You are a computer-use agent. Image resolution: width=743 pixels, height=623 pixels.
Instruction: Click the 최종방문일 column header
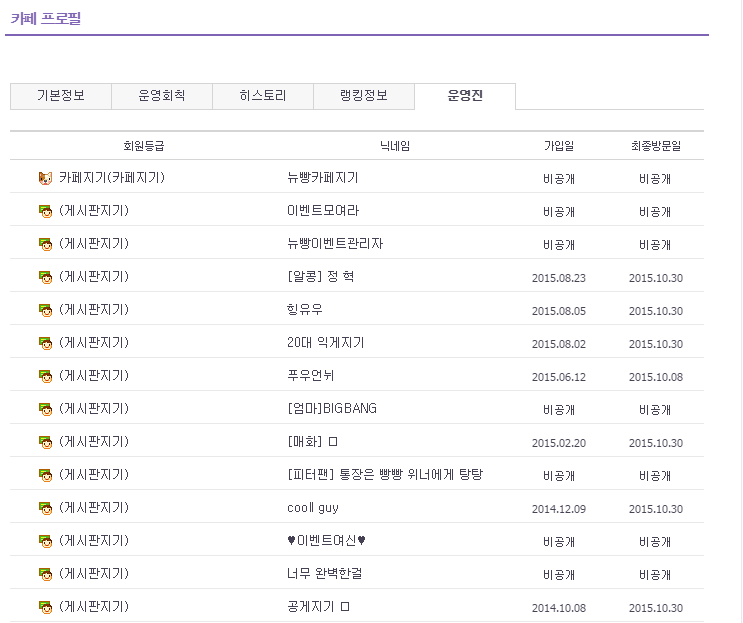point(656,146)
